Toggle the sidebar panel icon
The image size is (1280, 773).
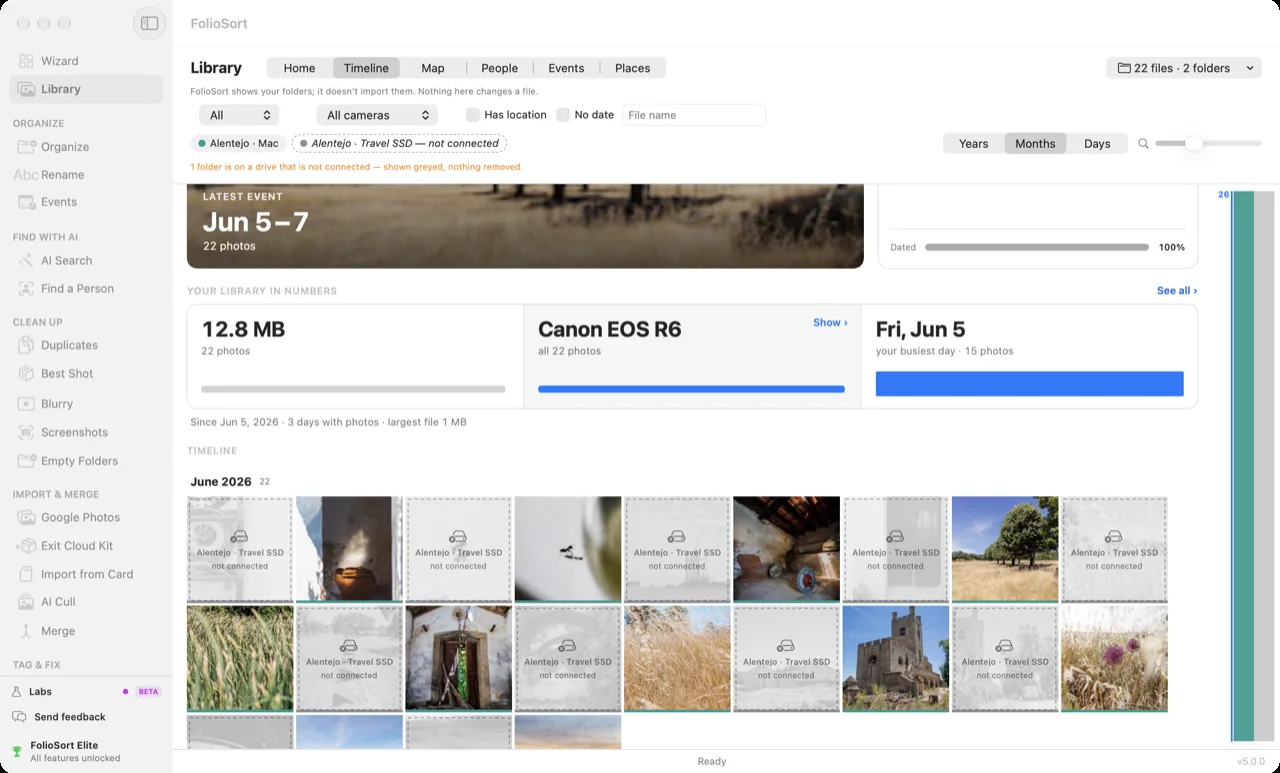coord(149,23)
